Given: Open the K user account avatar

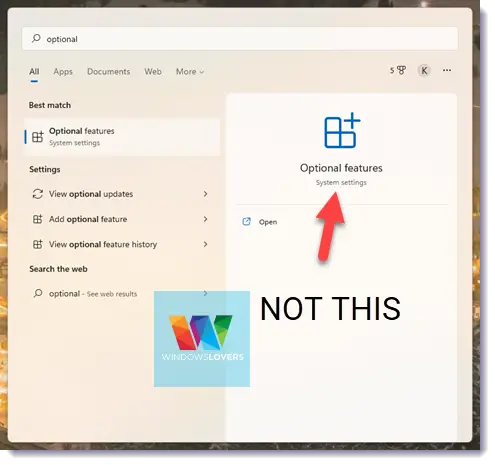Looking at the screenshot, I should (424, 70).
